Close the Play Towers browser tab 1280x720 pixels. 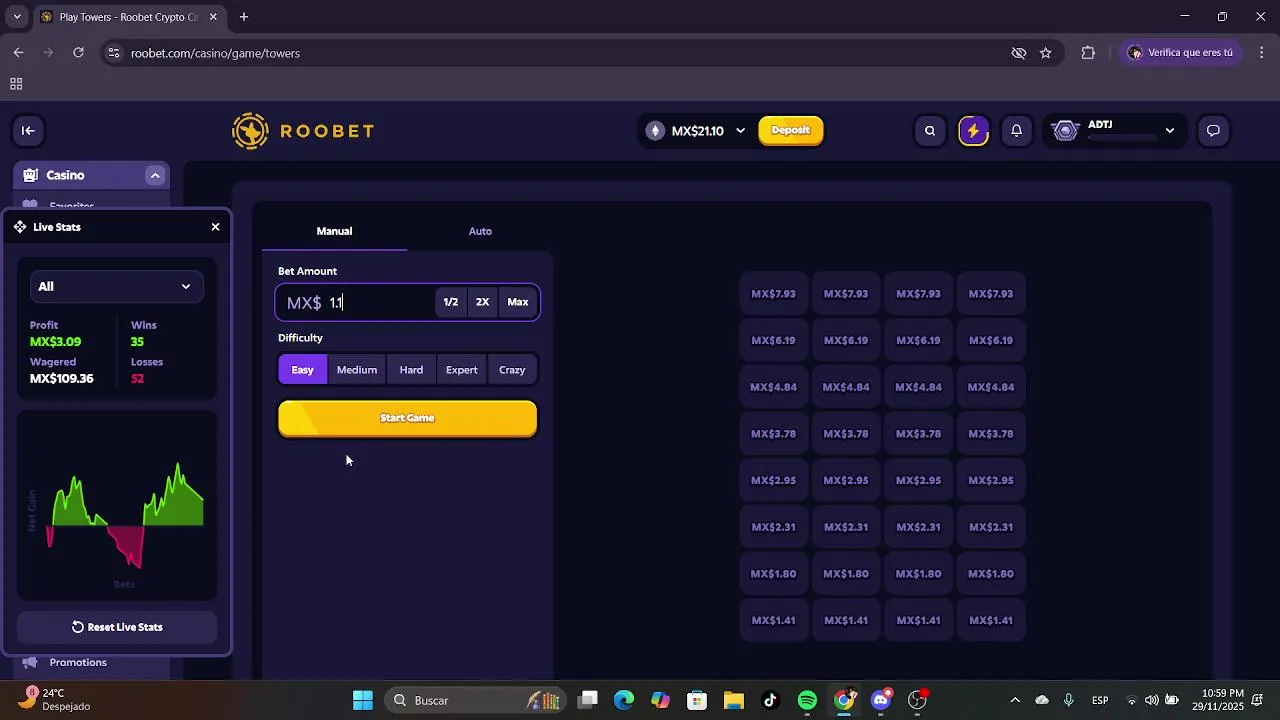coord(213,17)
